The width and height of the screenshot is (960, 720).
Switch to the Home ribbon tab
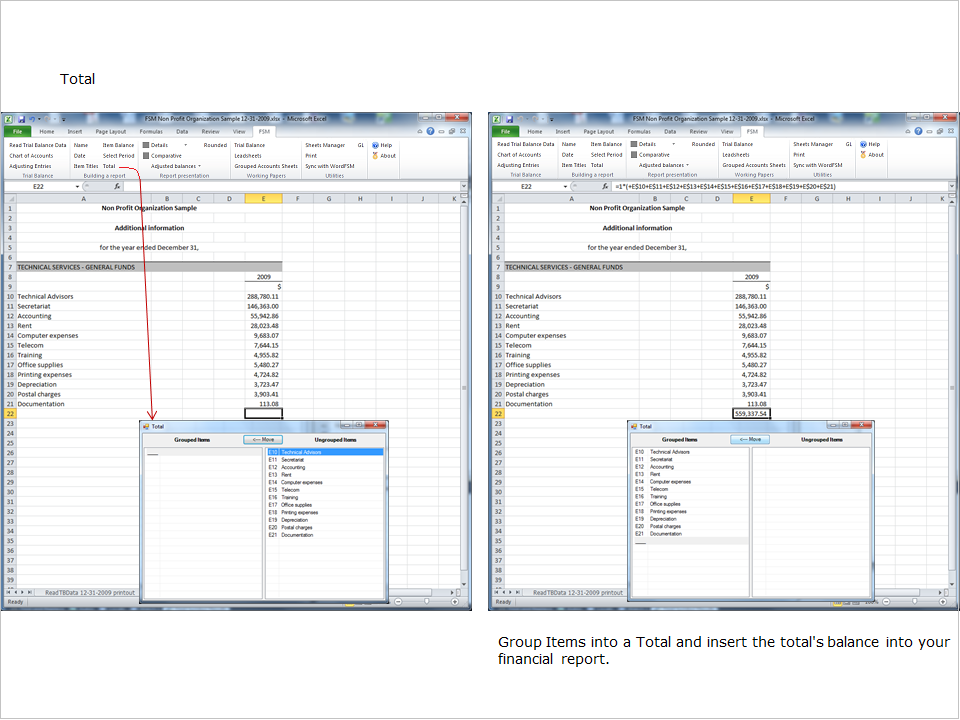click(47, 131)
